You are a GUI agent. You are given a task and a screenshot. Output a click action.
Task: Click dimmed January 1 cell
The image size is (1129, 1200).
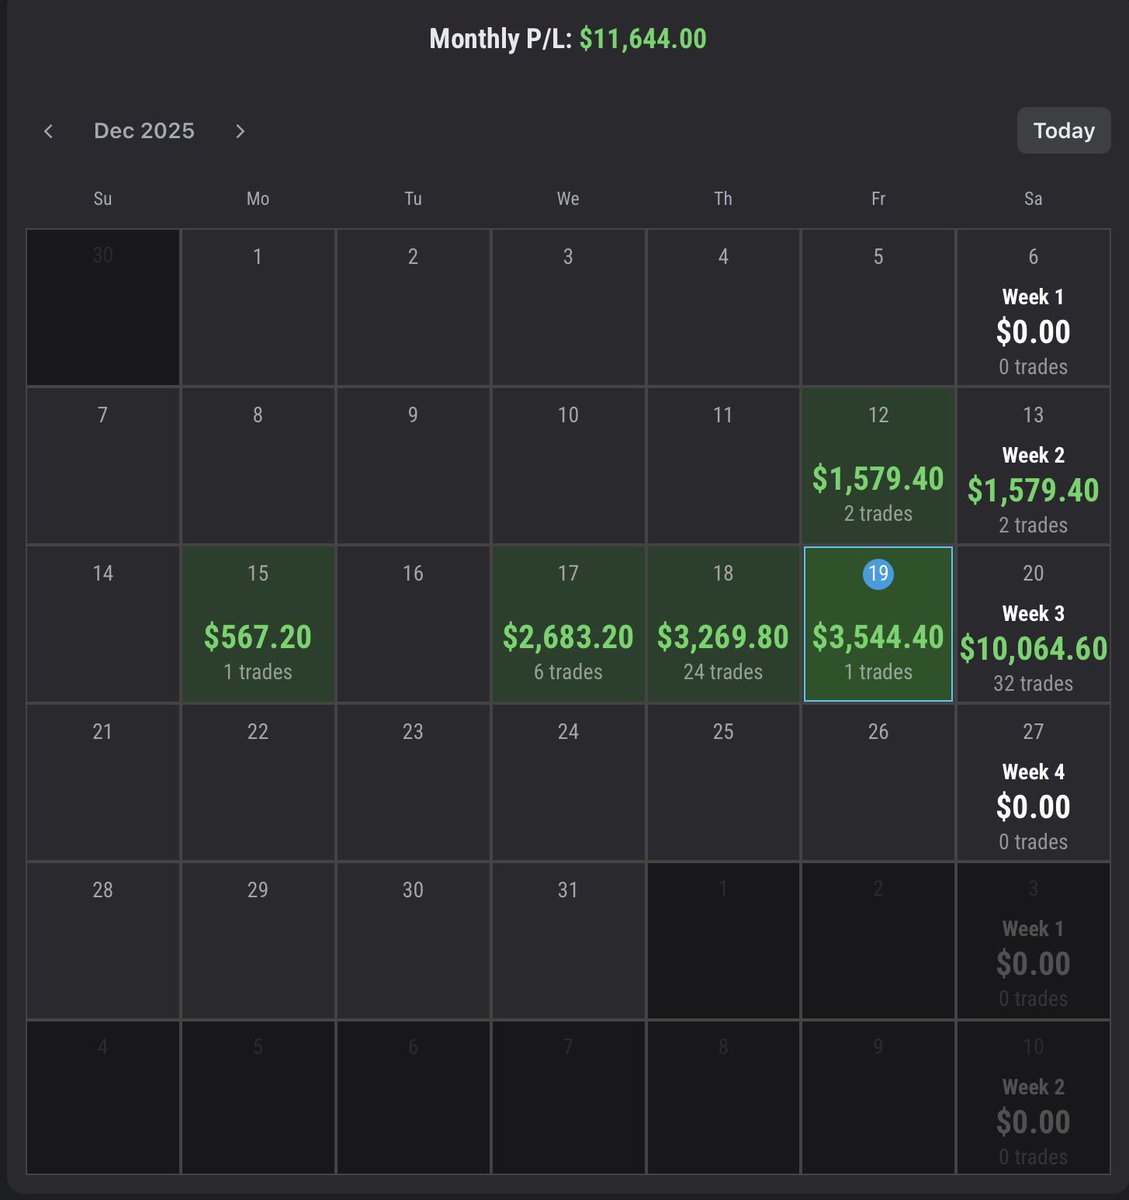coord(723,940)
